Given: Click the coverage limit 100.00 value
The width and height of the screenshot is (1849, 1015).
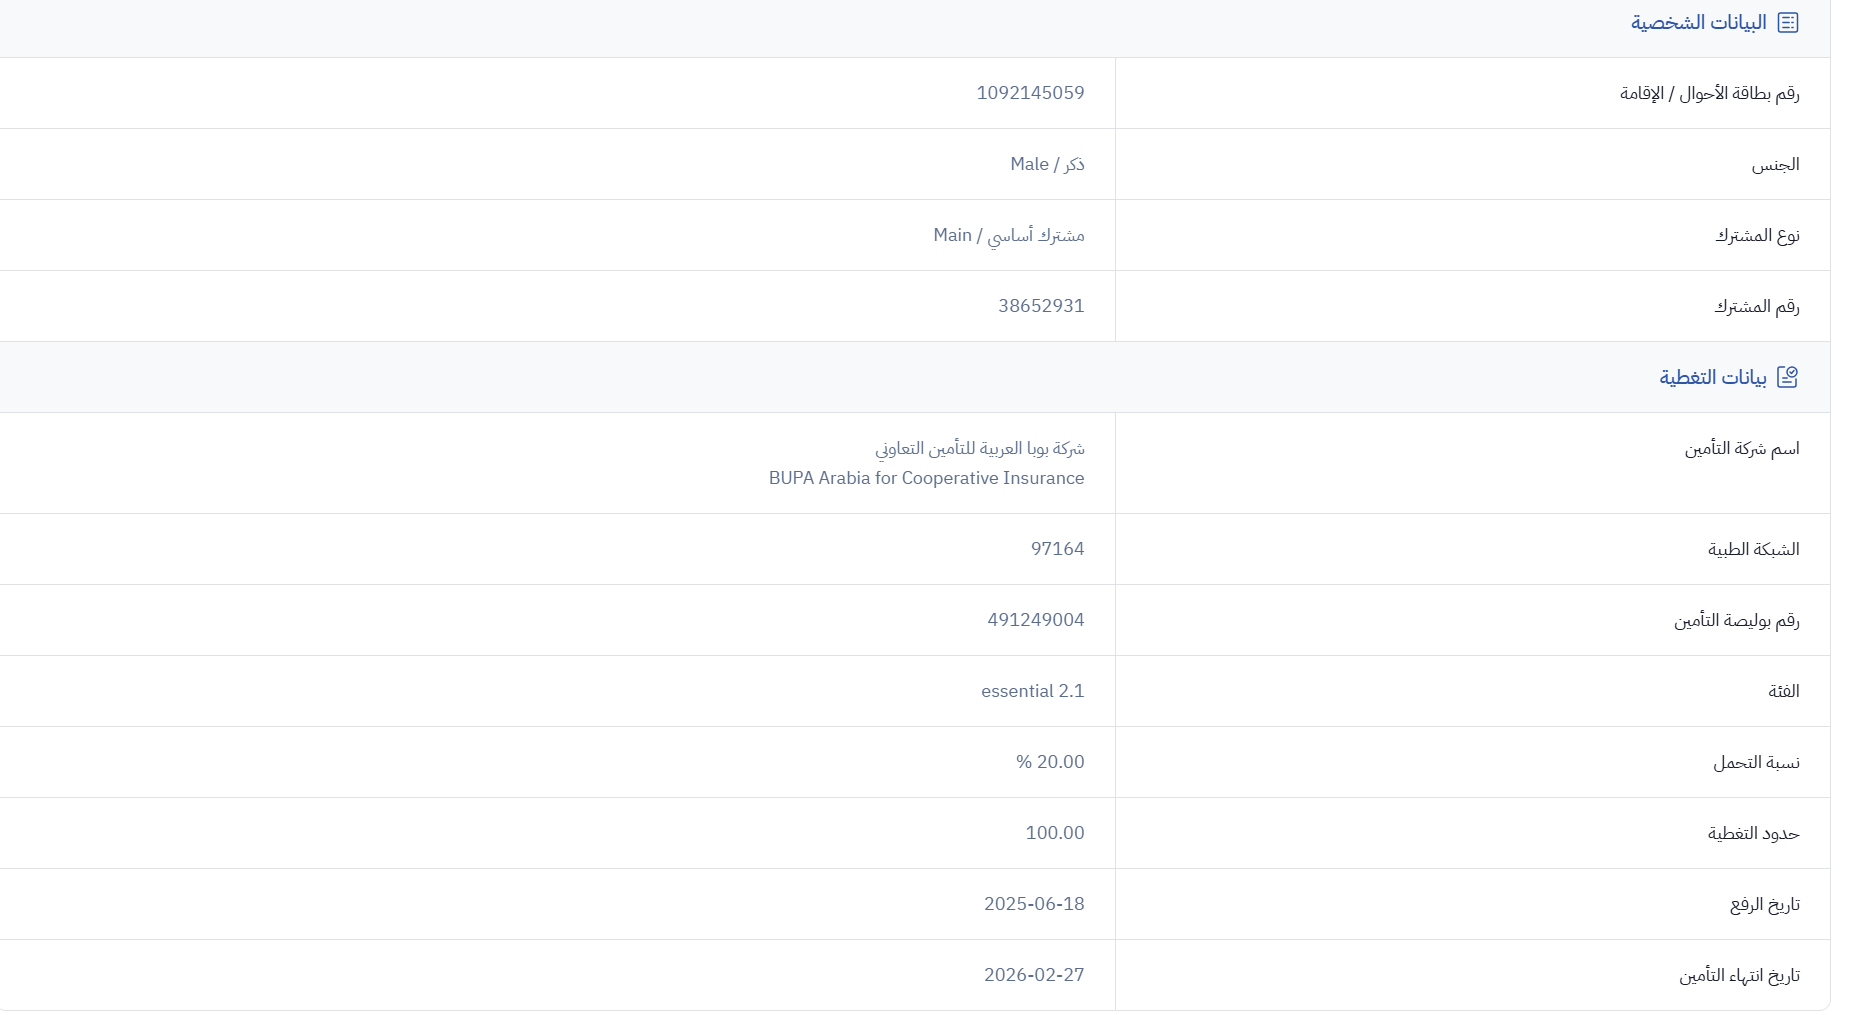Looking at the screenshot, I should tap(1055, 833).
